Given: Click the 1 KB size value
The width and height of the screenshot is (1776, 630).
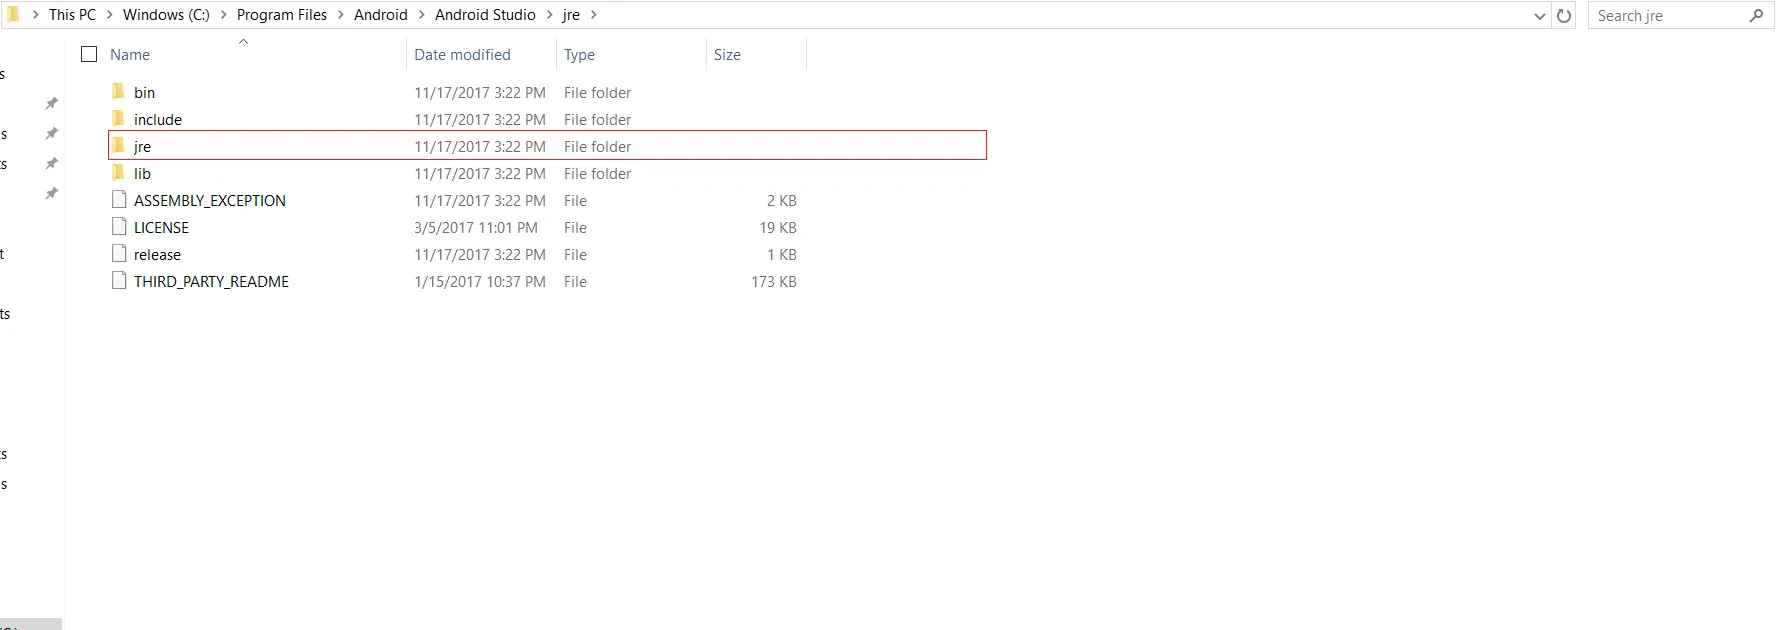Looking at the screenshot, I should pos(782,255).
